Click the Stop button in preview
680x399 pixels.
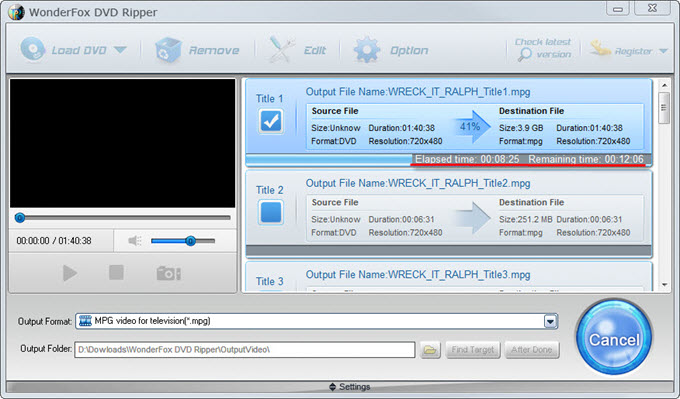tap(116, 273)
